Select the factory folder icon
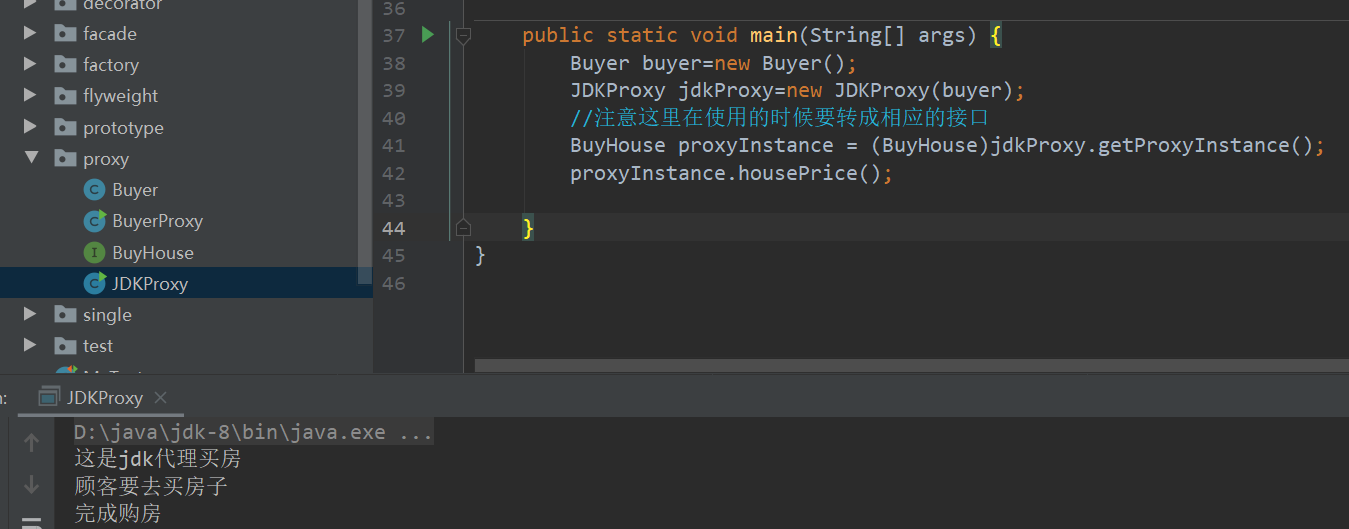The width and height of the screenshot is (1349, 529). pyautogui.click(x=65, y=64)
